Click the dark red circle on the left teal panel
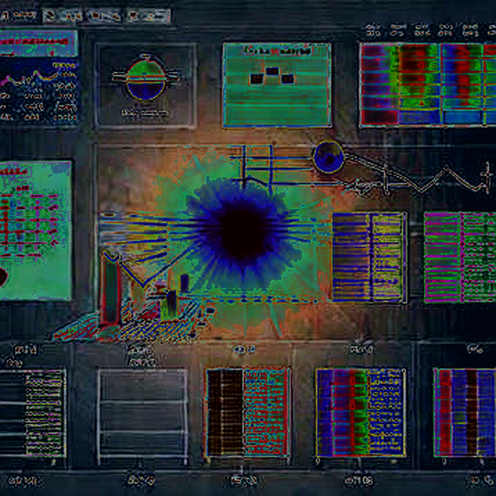This screenshot has width=496, height=496. coord(3,277)
